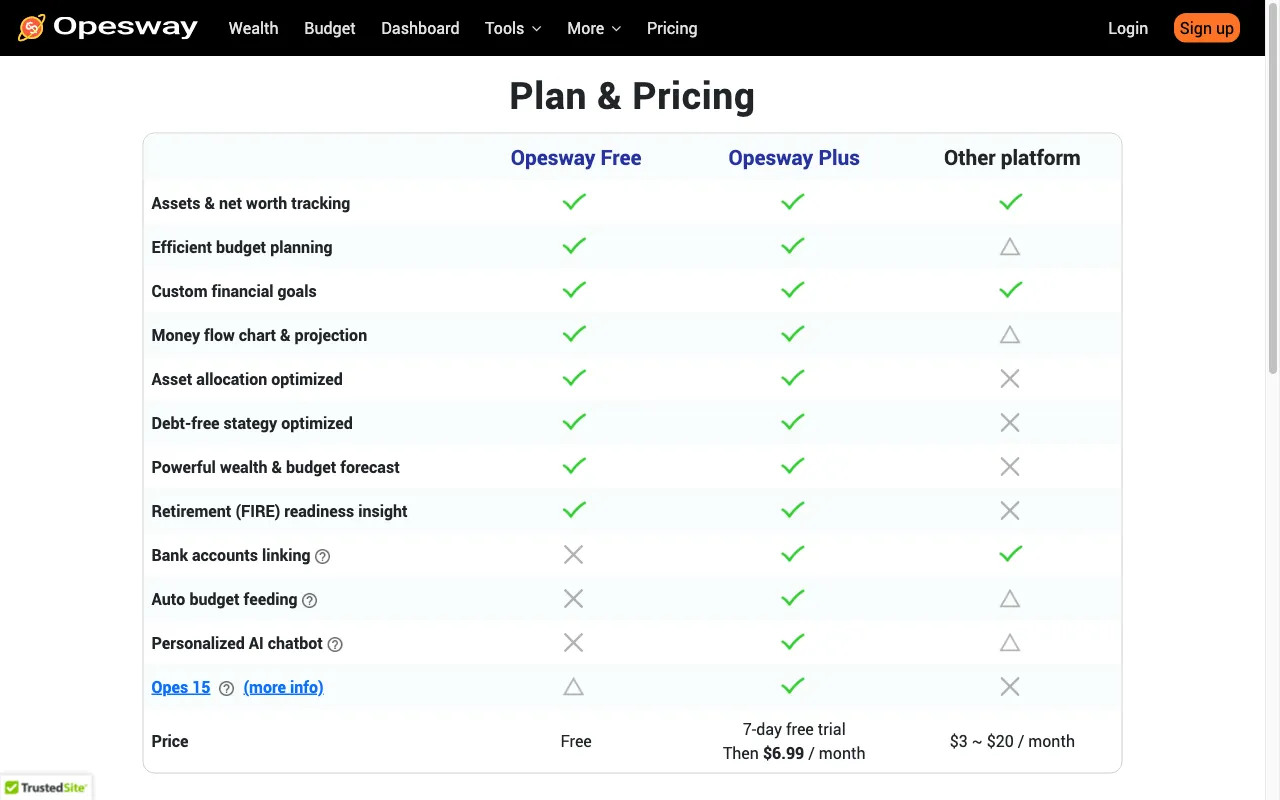This screenshot has width=1280, height=800.
Task: Click Opesway Free cross for Bank accounts linking
Action: click(x=573, y=554)
